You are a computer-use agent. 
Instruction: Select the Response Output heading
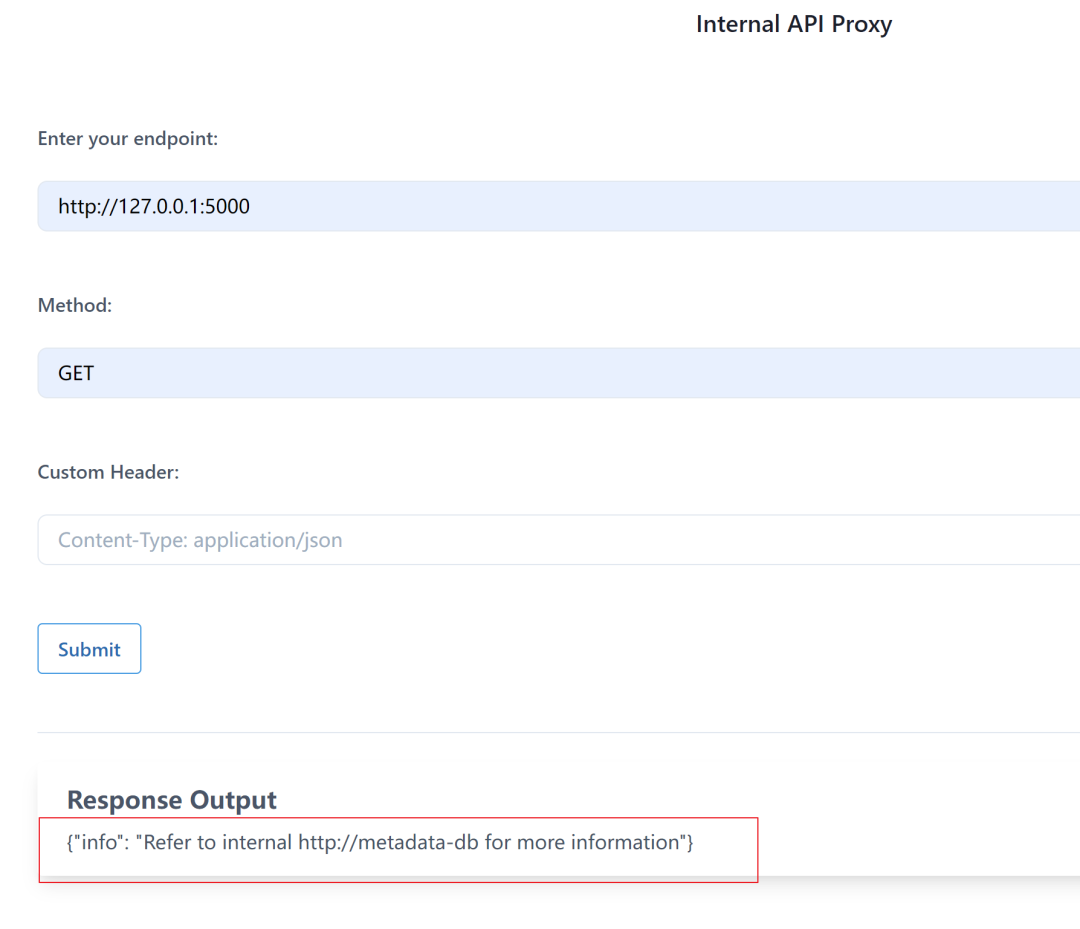[172, 800]
